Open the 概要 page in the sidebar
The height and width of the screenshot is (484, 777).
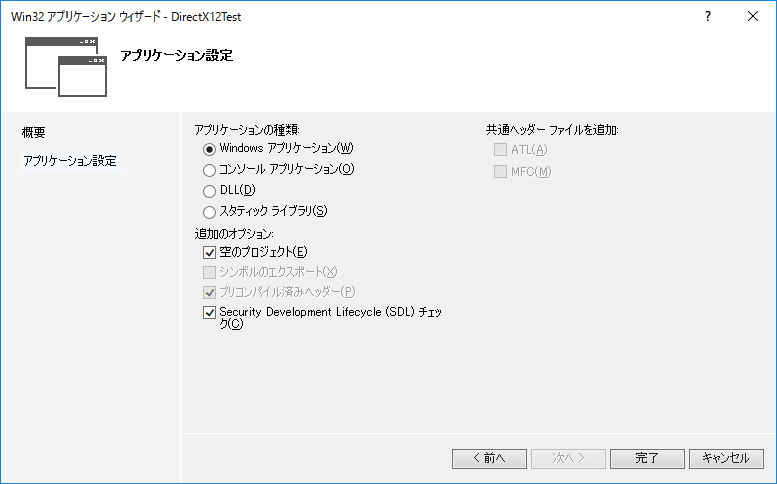[x=34, y=132]
